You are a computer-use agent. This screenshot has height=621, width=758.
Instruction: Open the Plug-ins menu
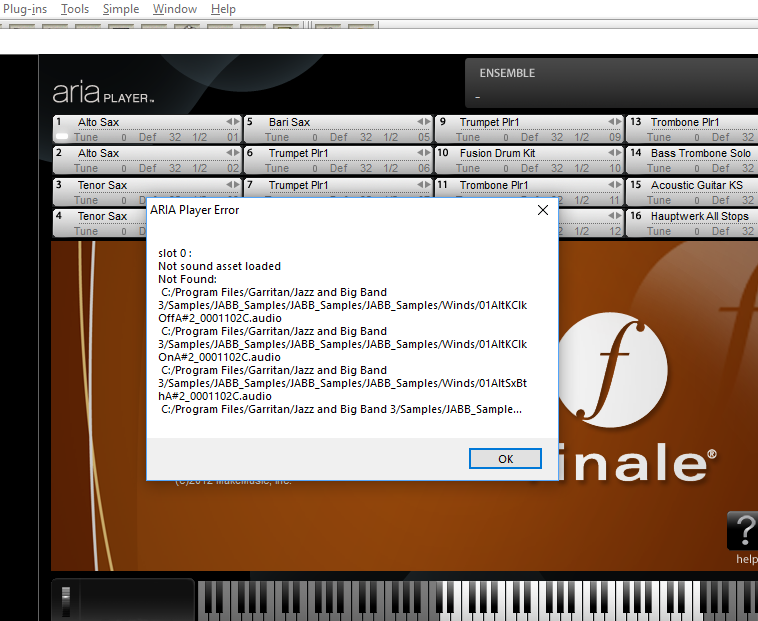coord(26,9)
